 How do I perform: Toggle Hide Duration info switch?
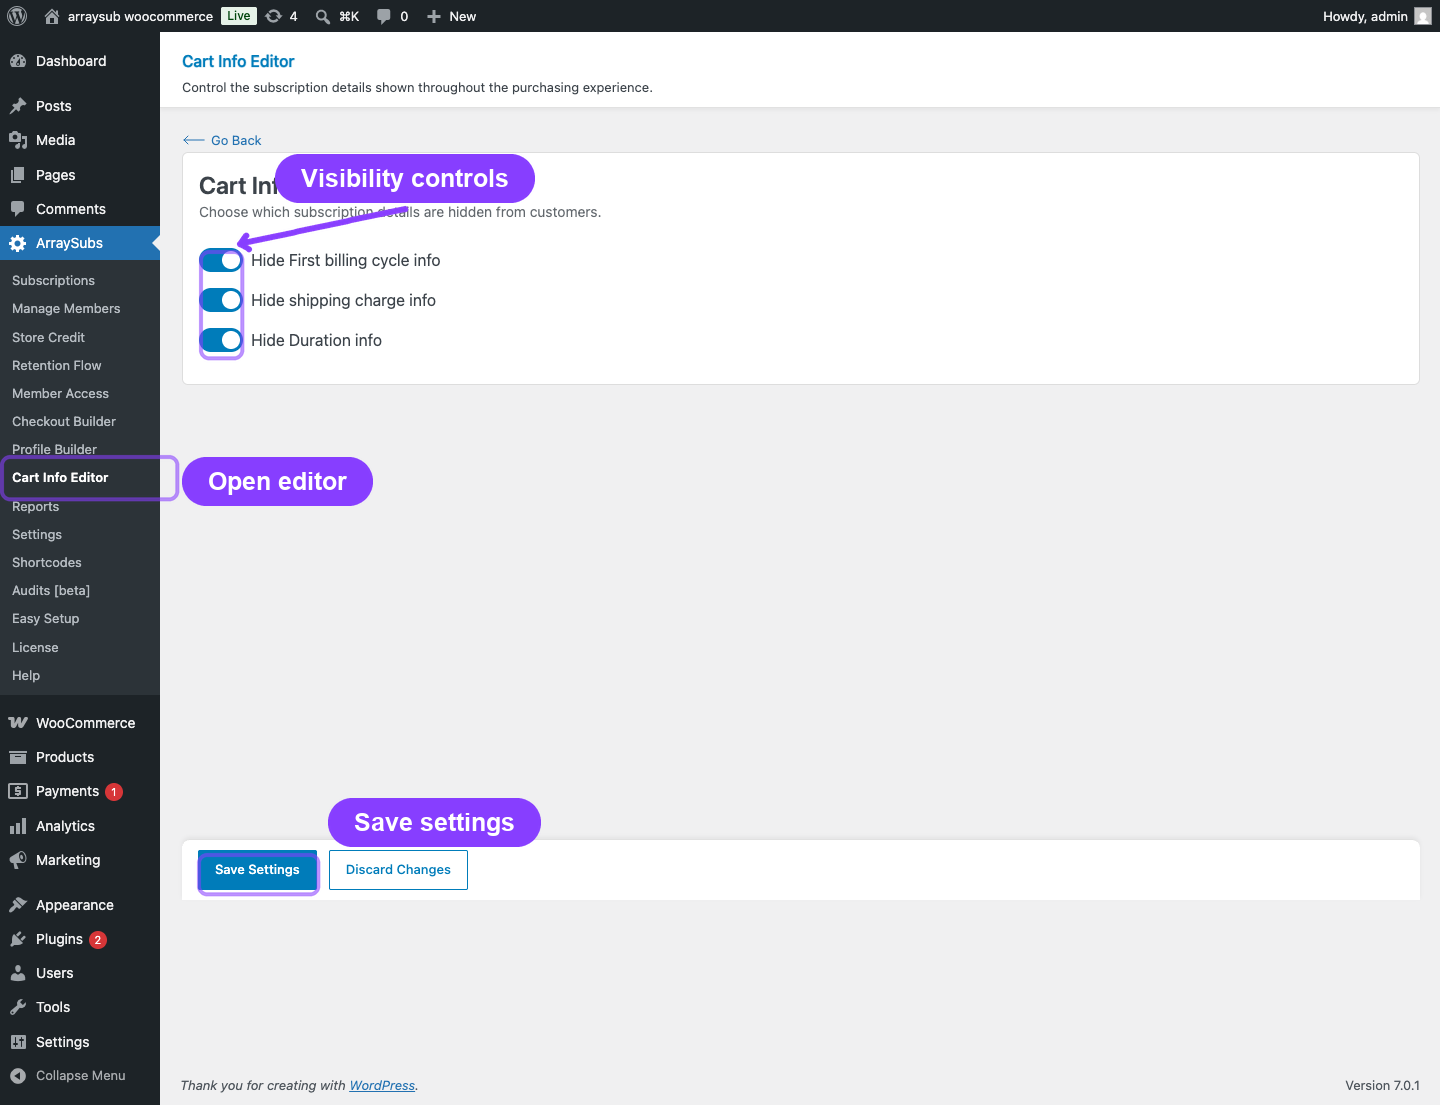(x=221, y=340)
